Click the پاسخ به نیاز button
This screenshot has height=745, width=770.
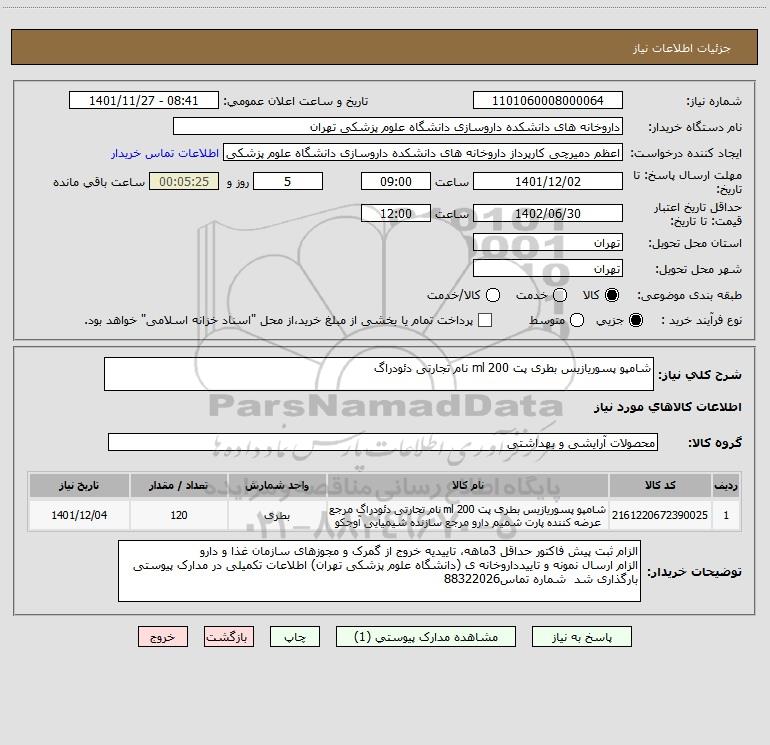[582, 636]
